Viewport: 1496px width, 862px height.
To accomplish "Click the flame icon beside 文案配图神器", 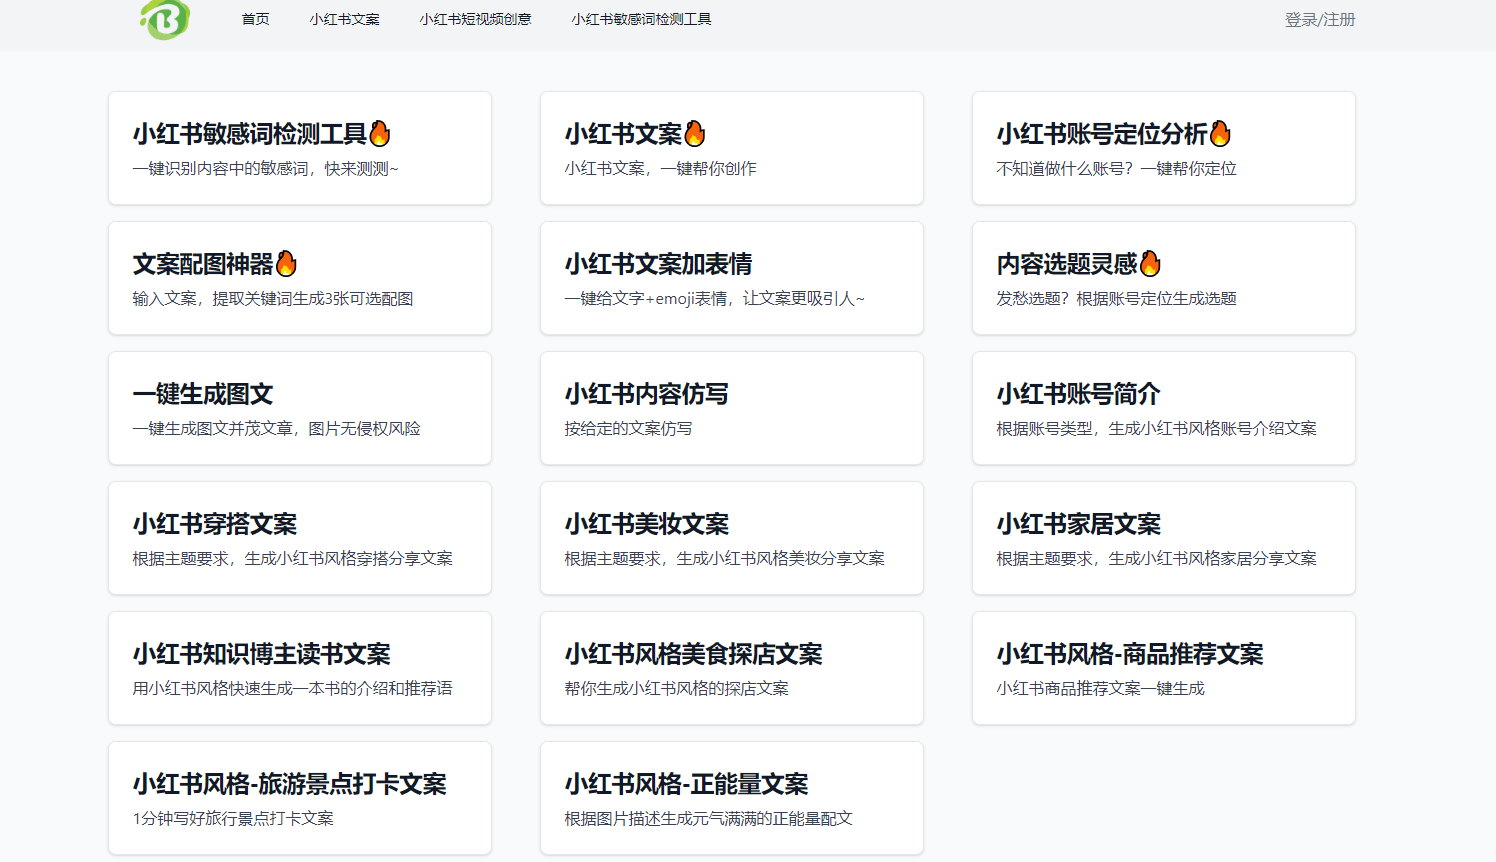I will [x=286, y=263].
